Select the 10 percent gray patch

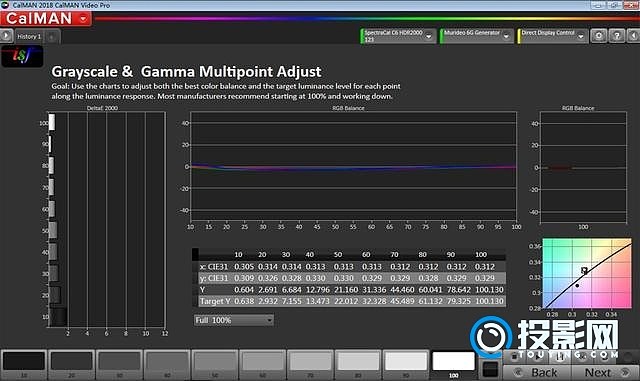click(x=24, y=363)
